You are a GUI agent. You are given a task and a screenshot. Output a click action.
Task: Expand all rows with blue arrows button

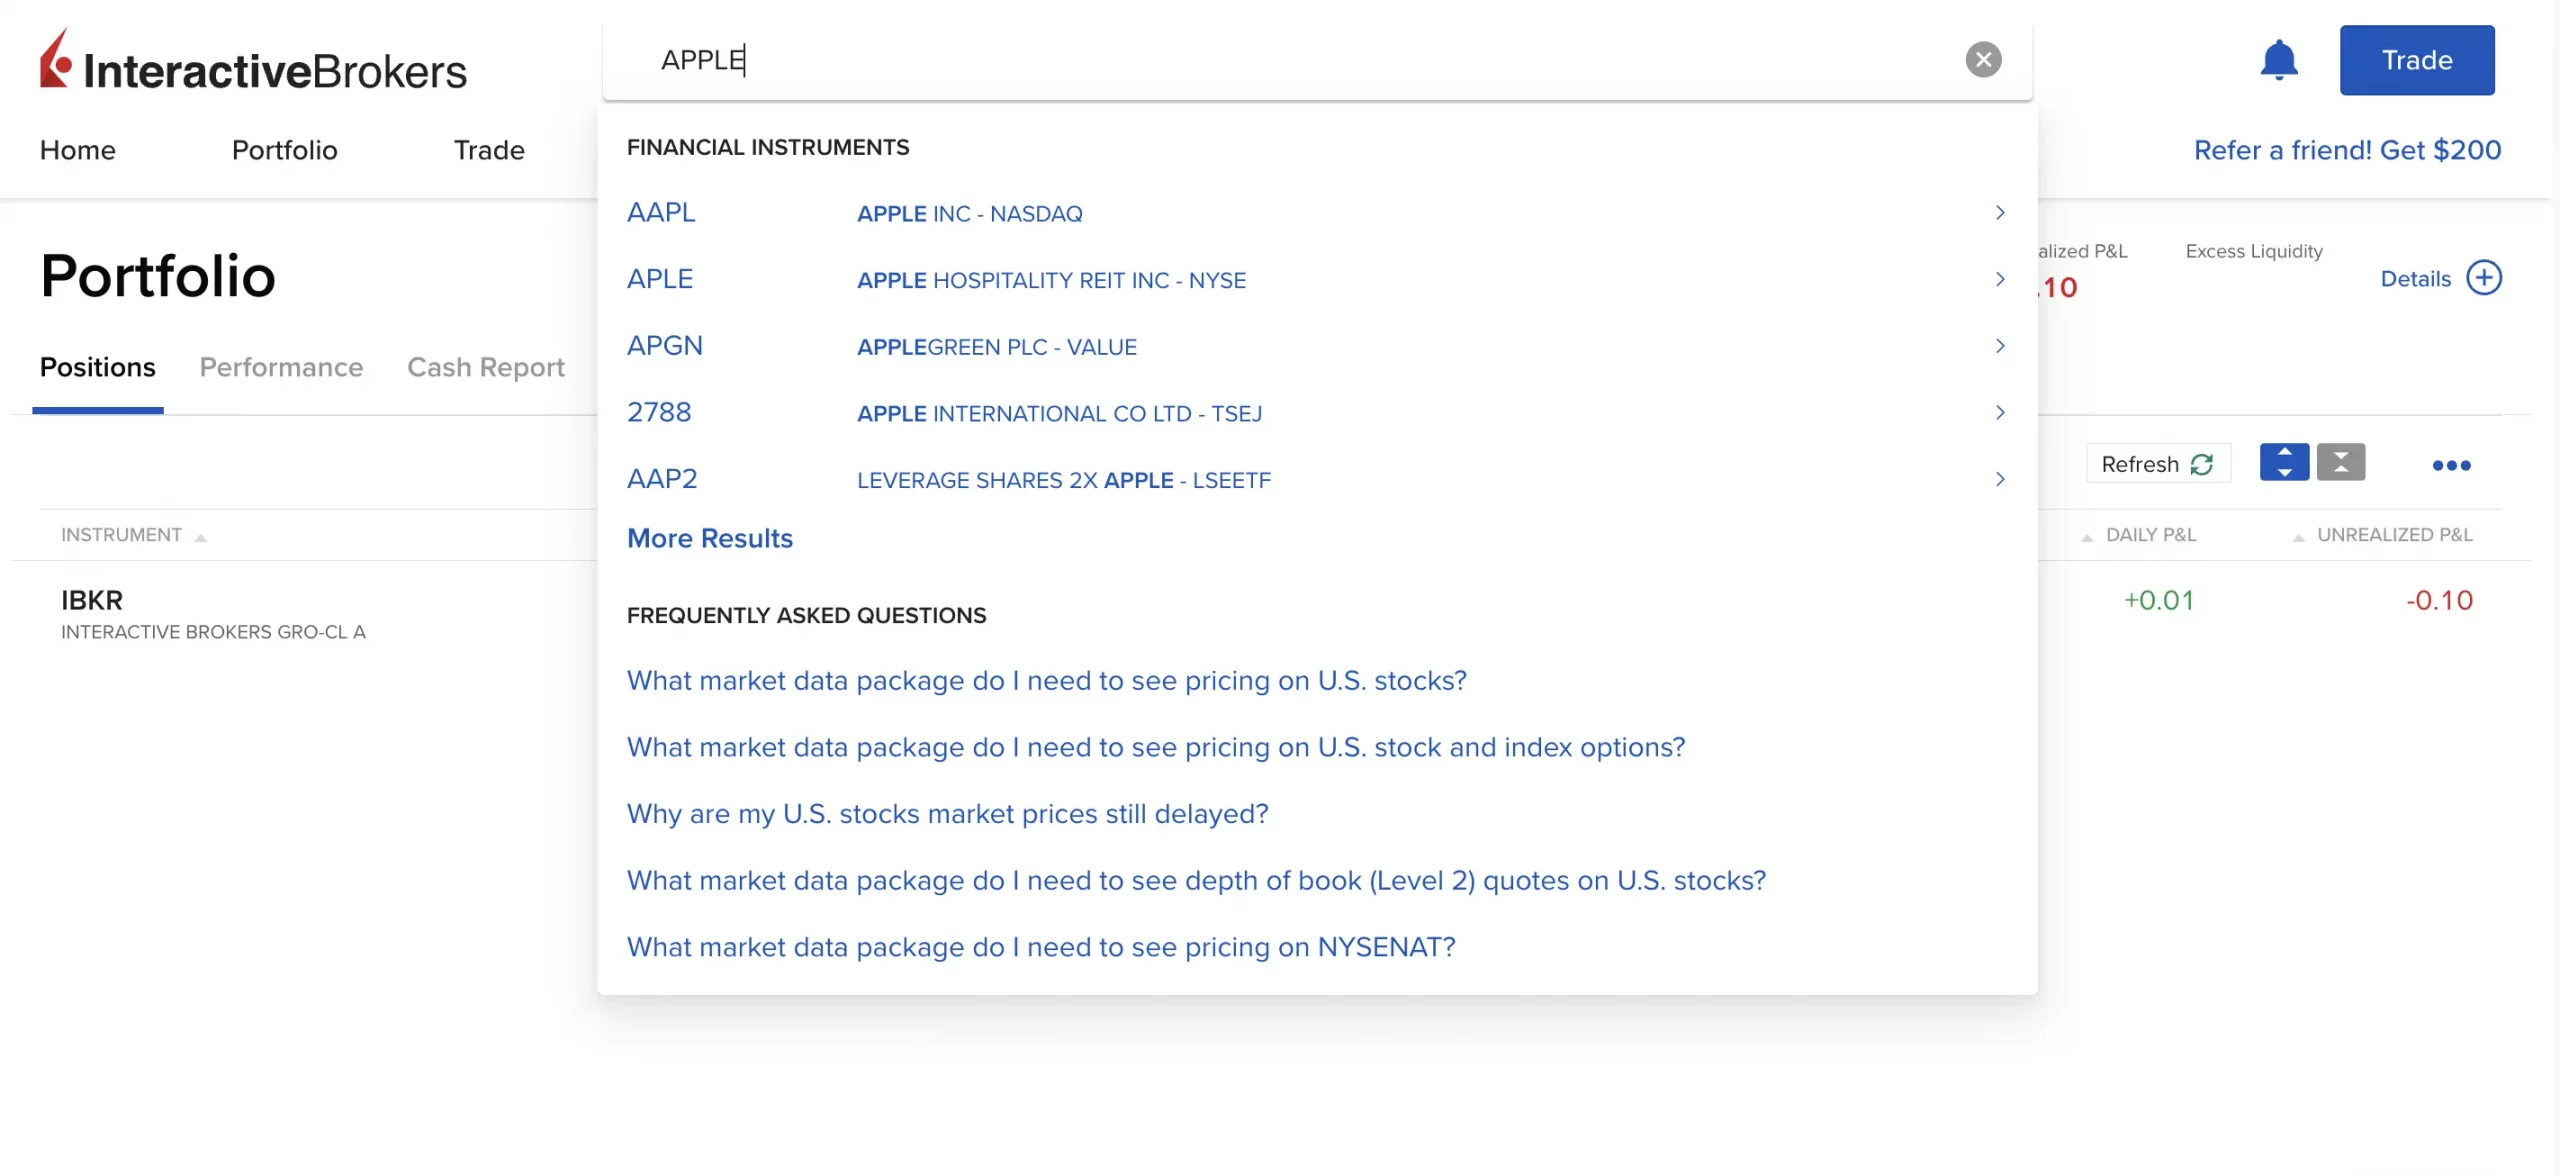click(x=2284, y=462)
